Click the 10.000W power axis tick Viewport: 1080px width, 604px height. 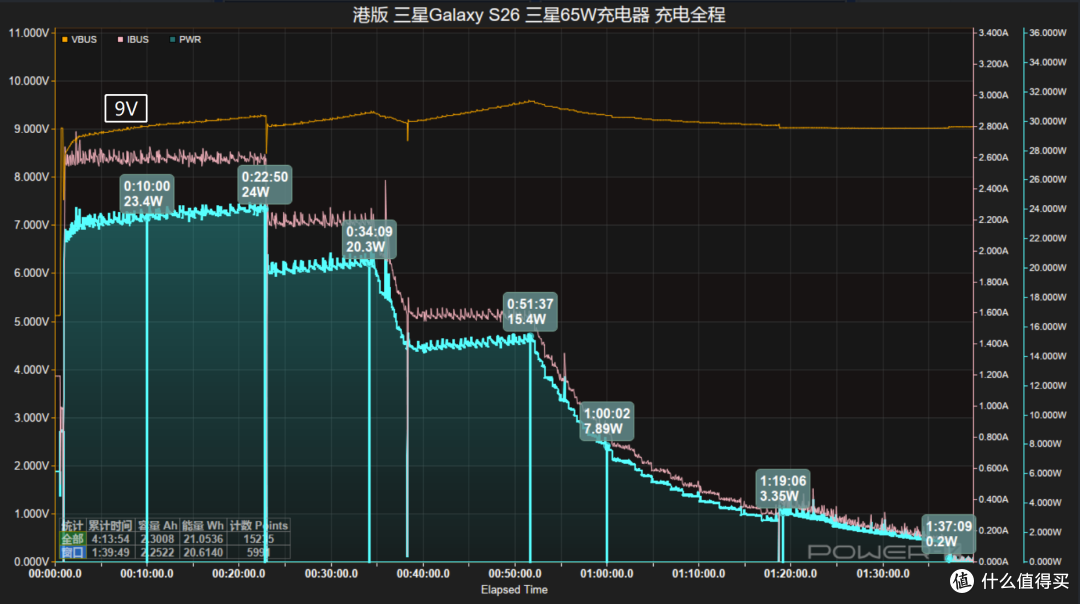tap(1048, 415)
